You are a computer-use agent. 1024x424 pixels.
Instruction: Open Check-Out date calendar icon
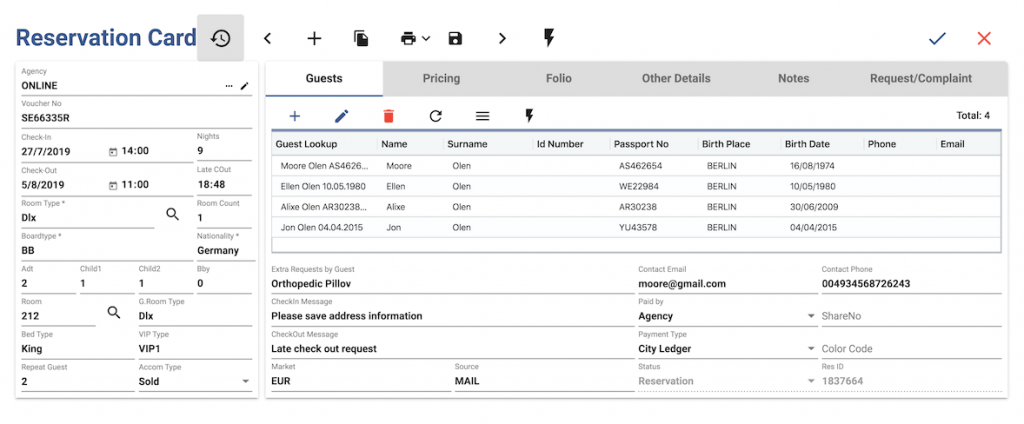pos(112,185)
